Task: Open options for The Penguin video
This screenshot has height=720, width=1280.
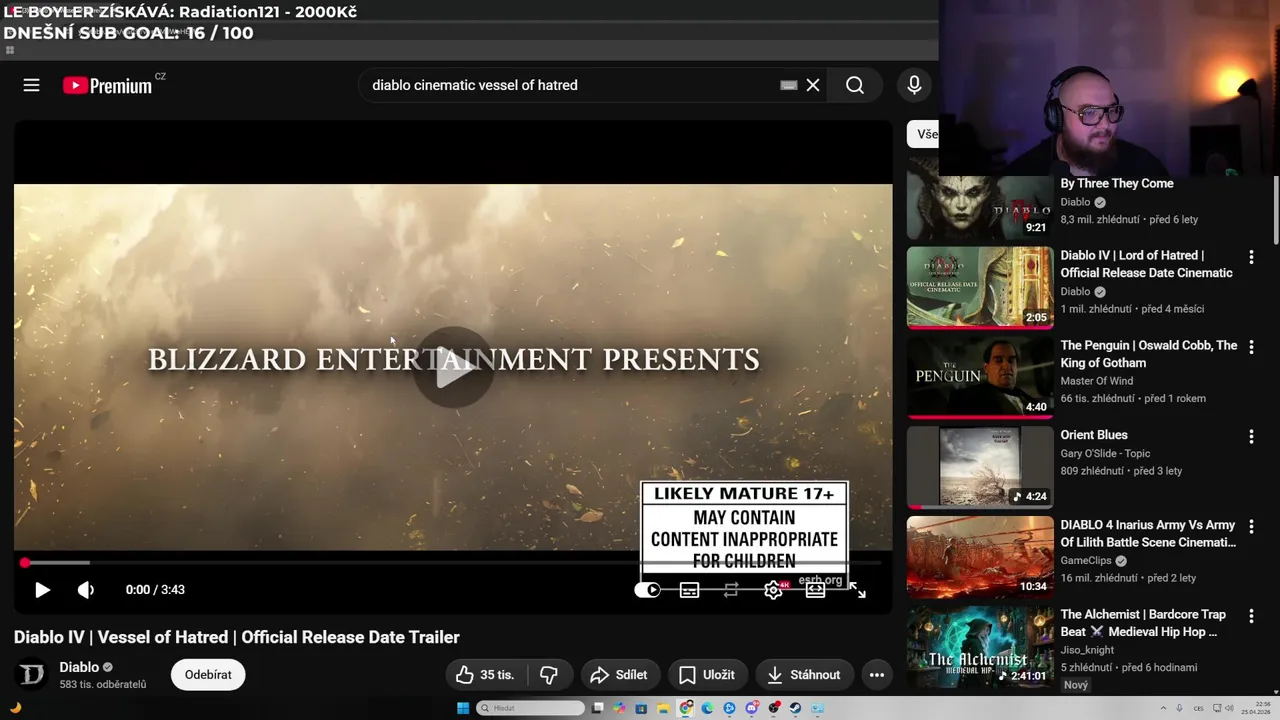Action: coord(1251,347)
